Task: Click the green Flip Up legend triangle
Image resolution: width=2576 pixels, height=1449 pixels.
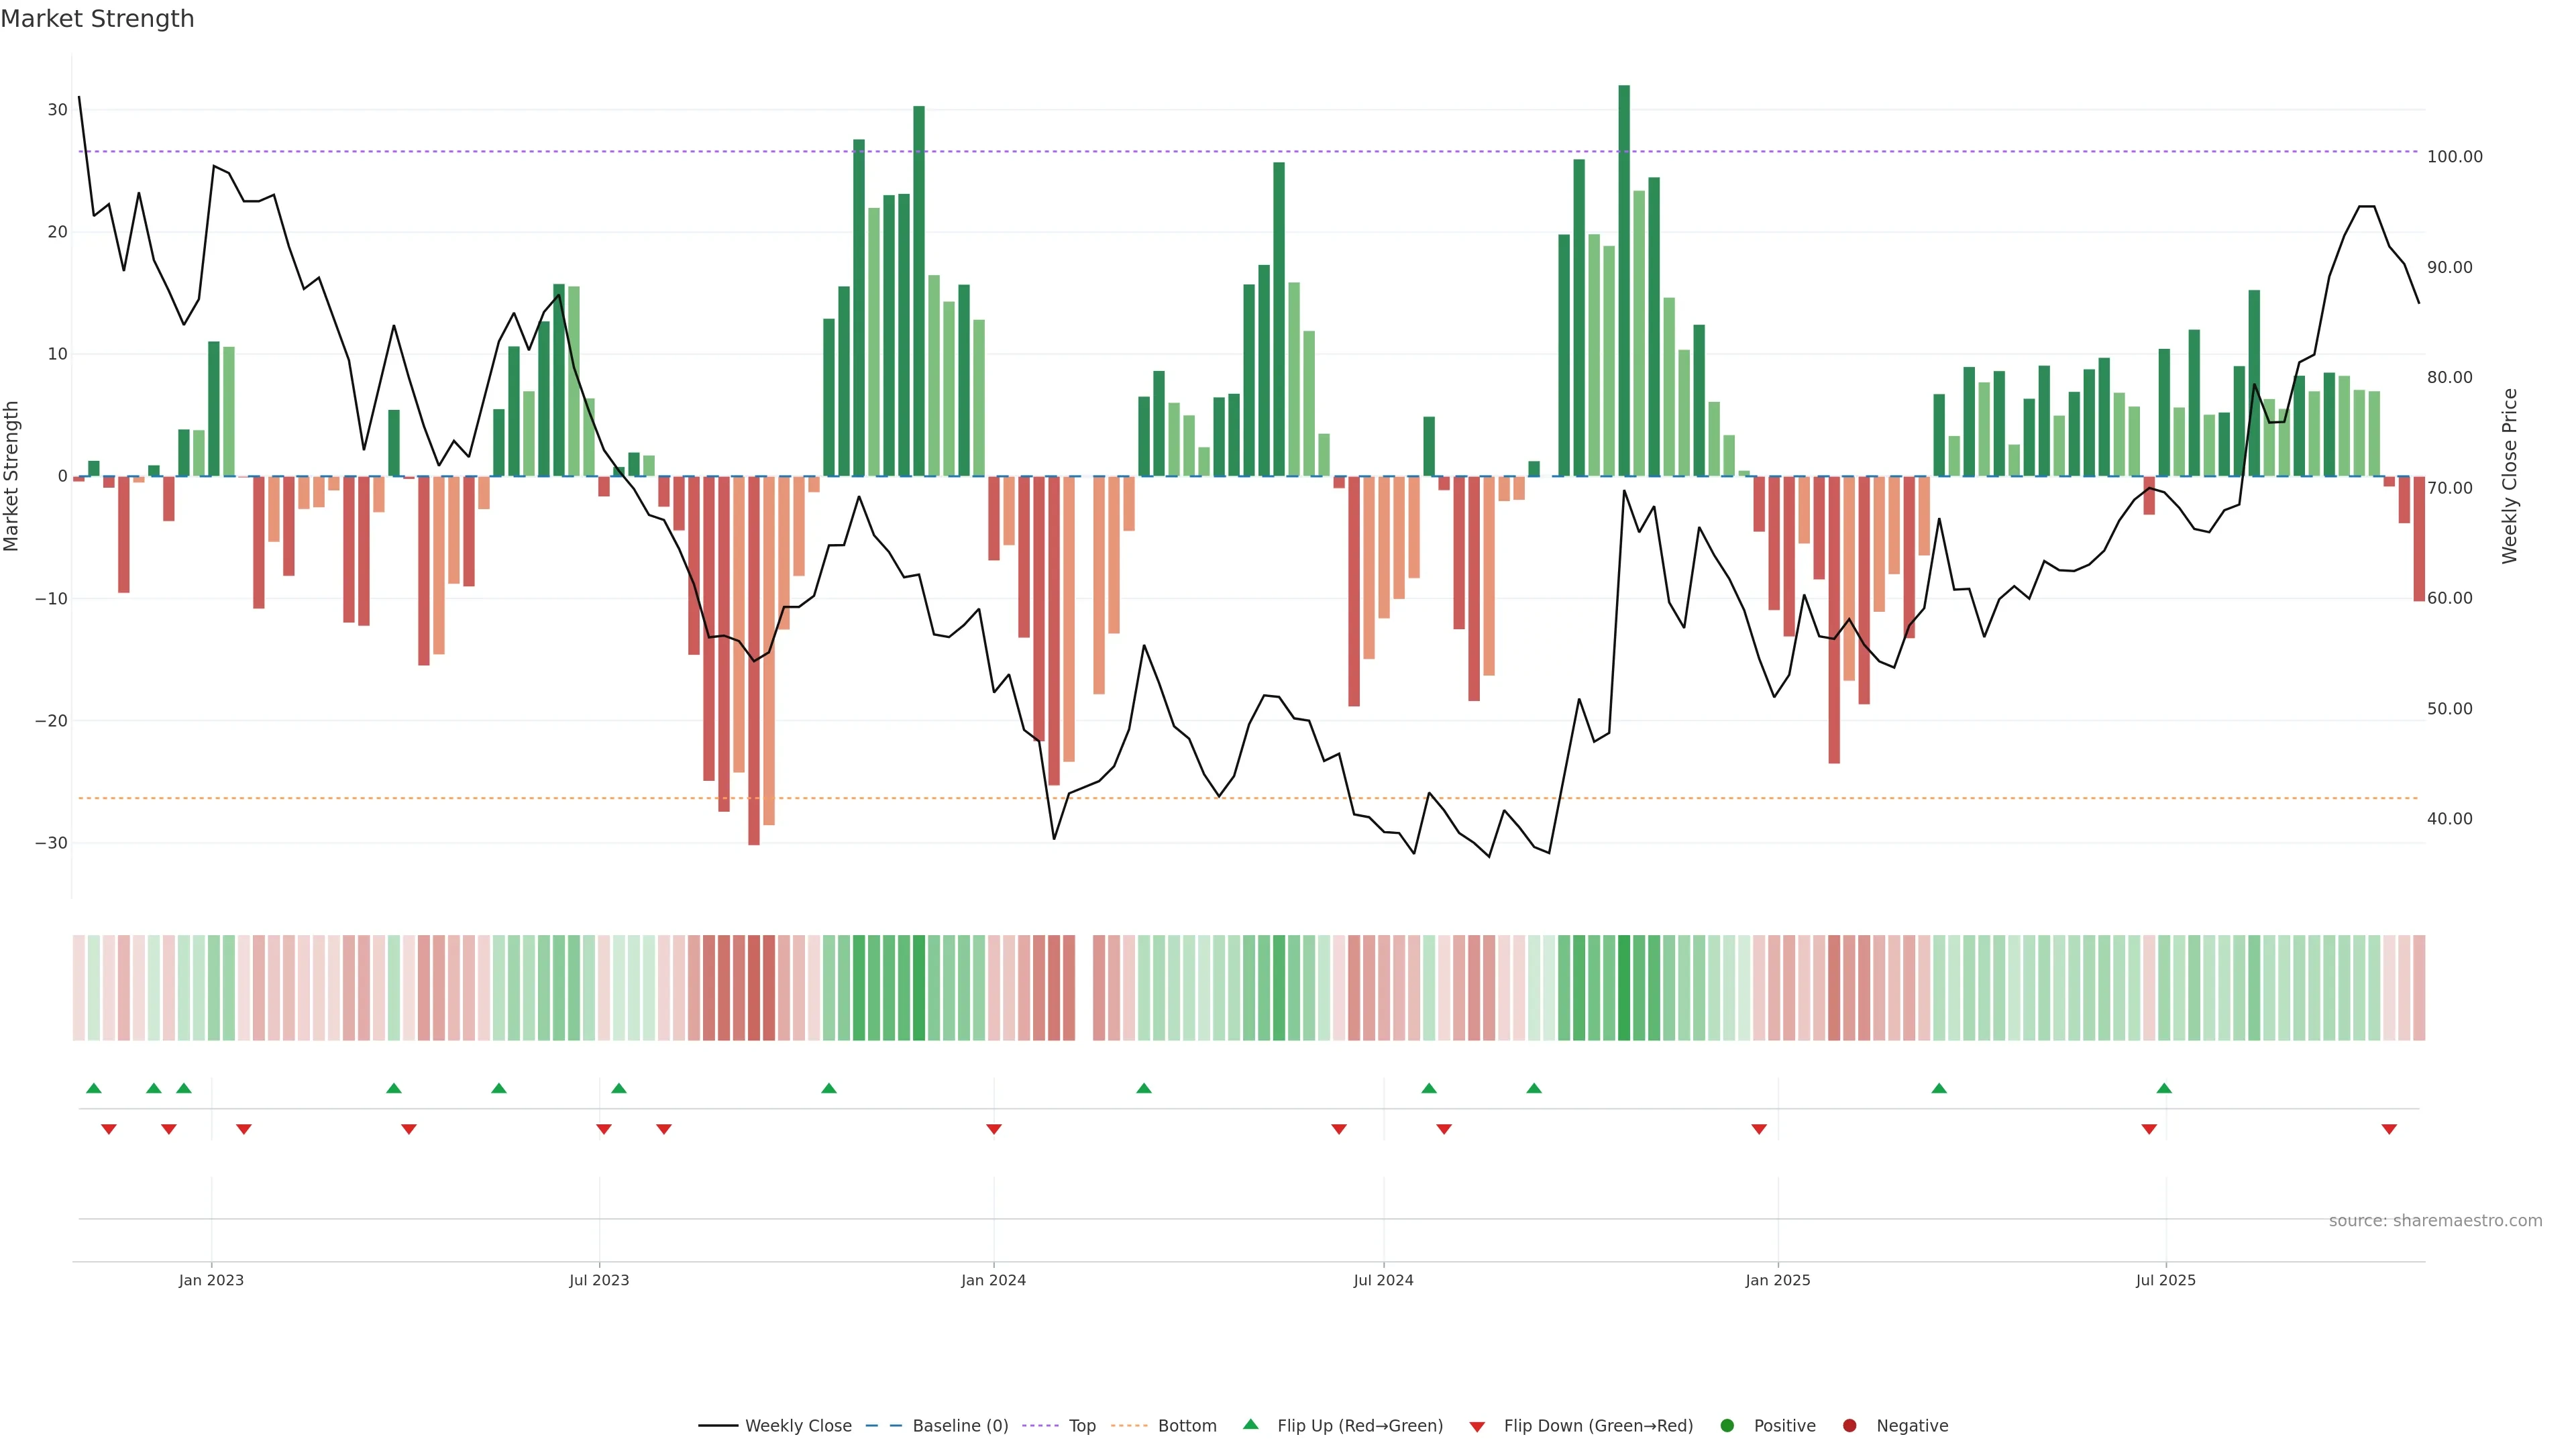Action: pos(1250,1424)
